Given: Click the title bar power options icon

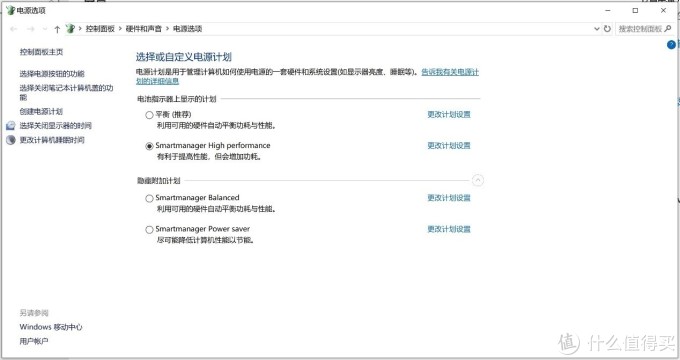Looking at the screenshot, I should pyautogui.click(x=10, y=10).
